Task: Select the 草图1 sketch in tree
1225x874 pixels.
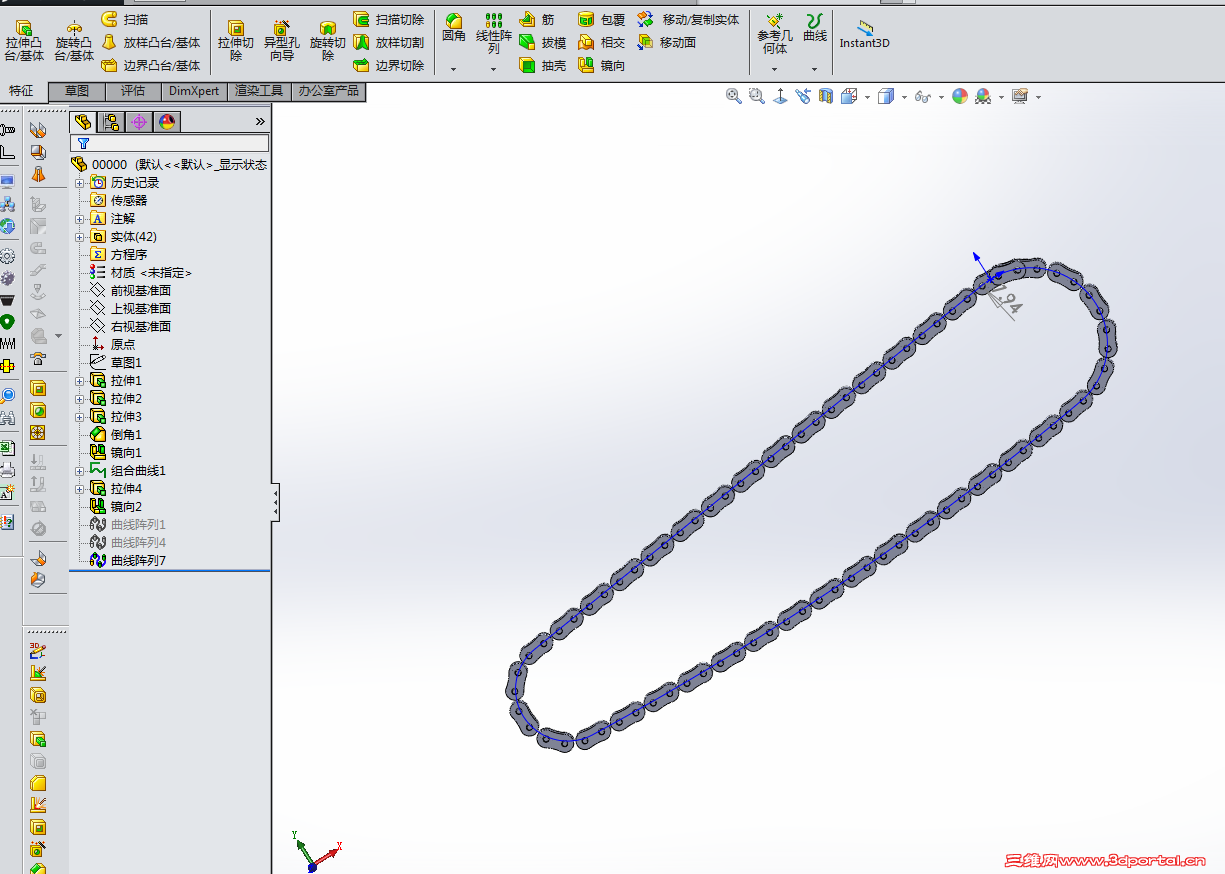Action: click(116, 363)
